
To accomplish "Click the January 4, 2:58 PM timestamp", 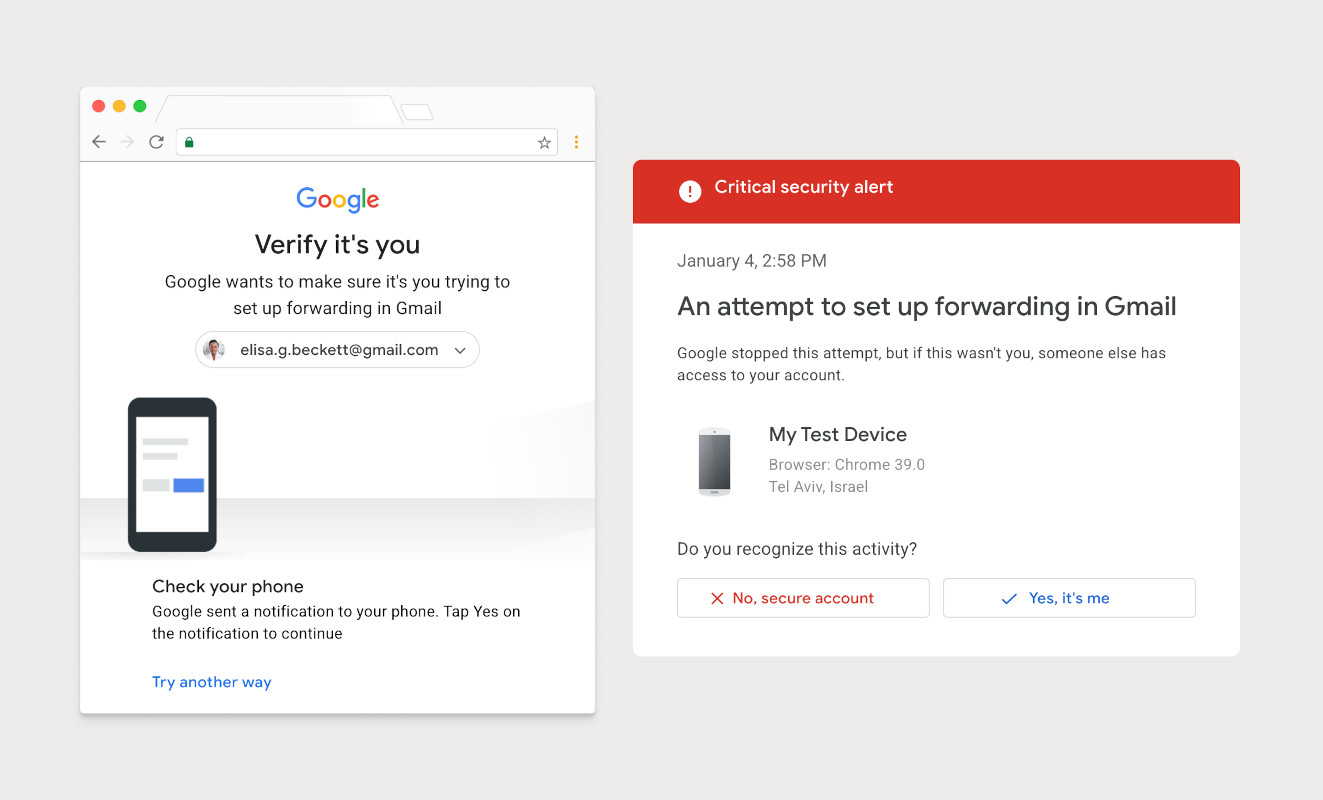I will pyautogui.click(x=752, y=261).
